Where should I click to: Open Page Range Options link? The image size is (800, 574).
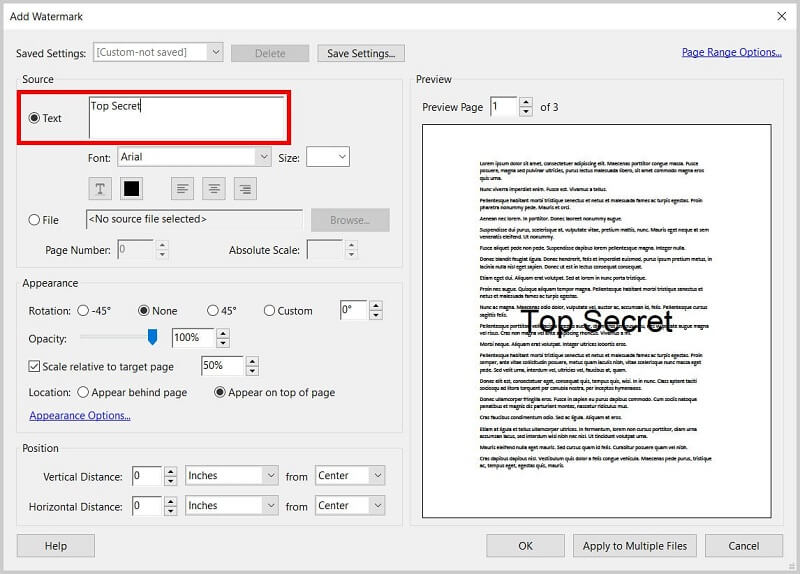pos(731,52)
